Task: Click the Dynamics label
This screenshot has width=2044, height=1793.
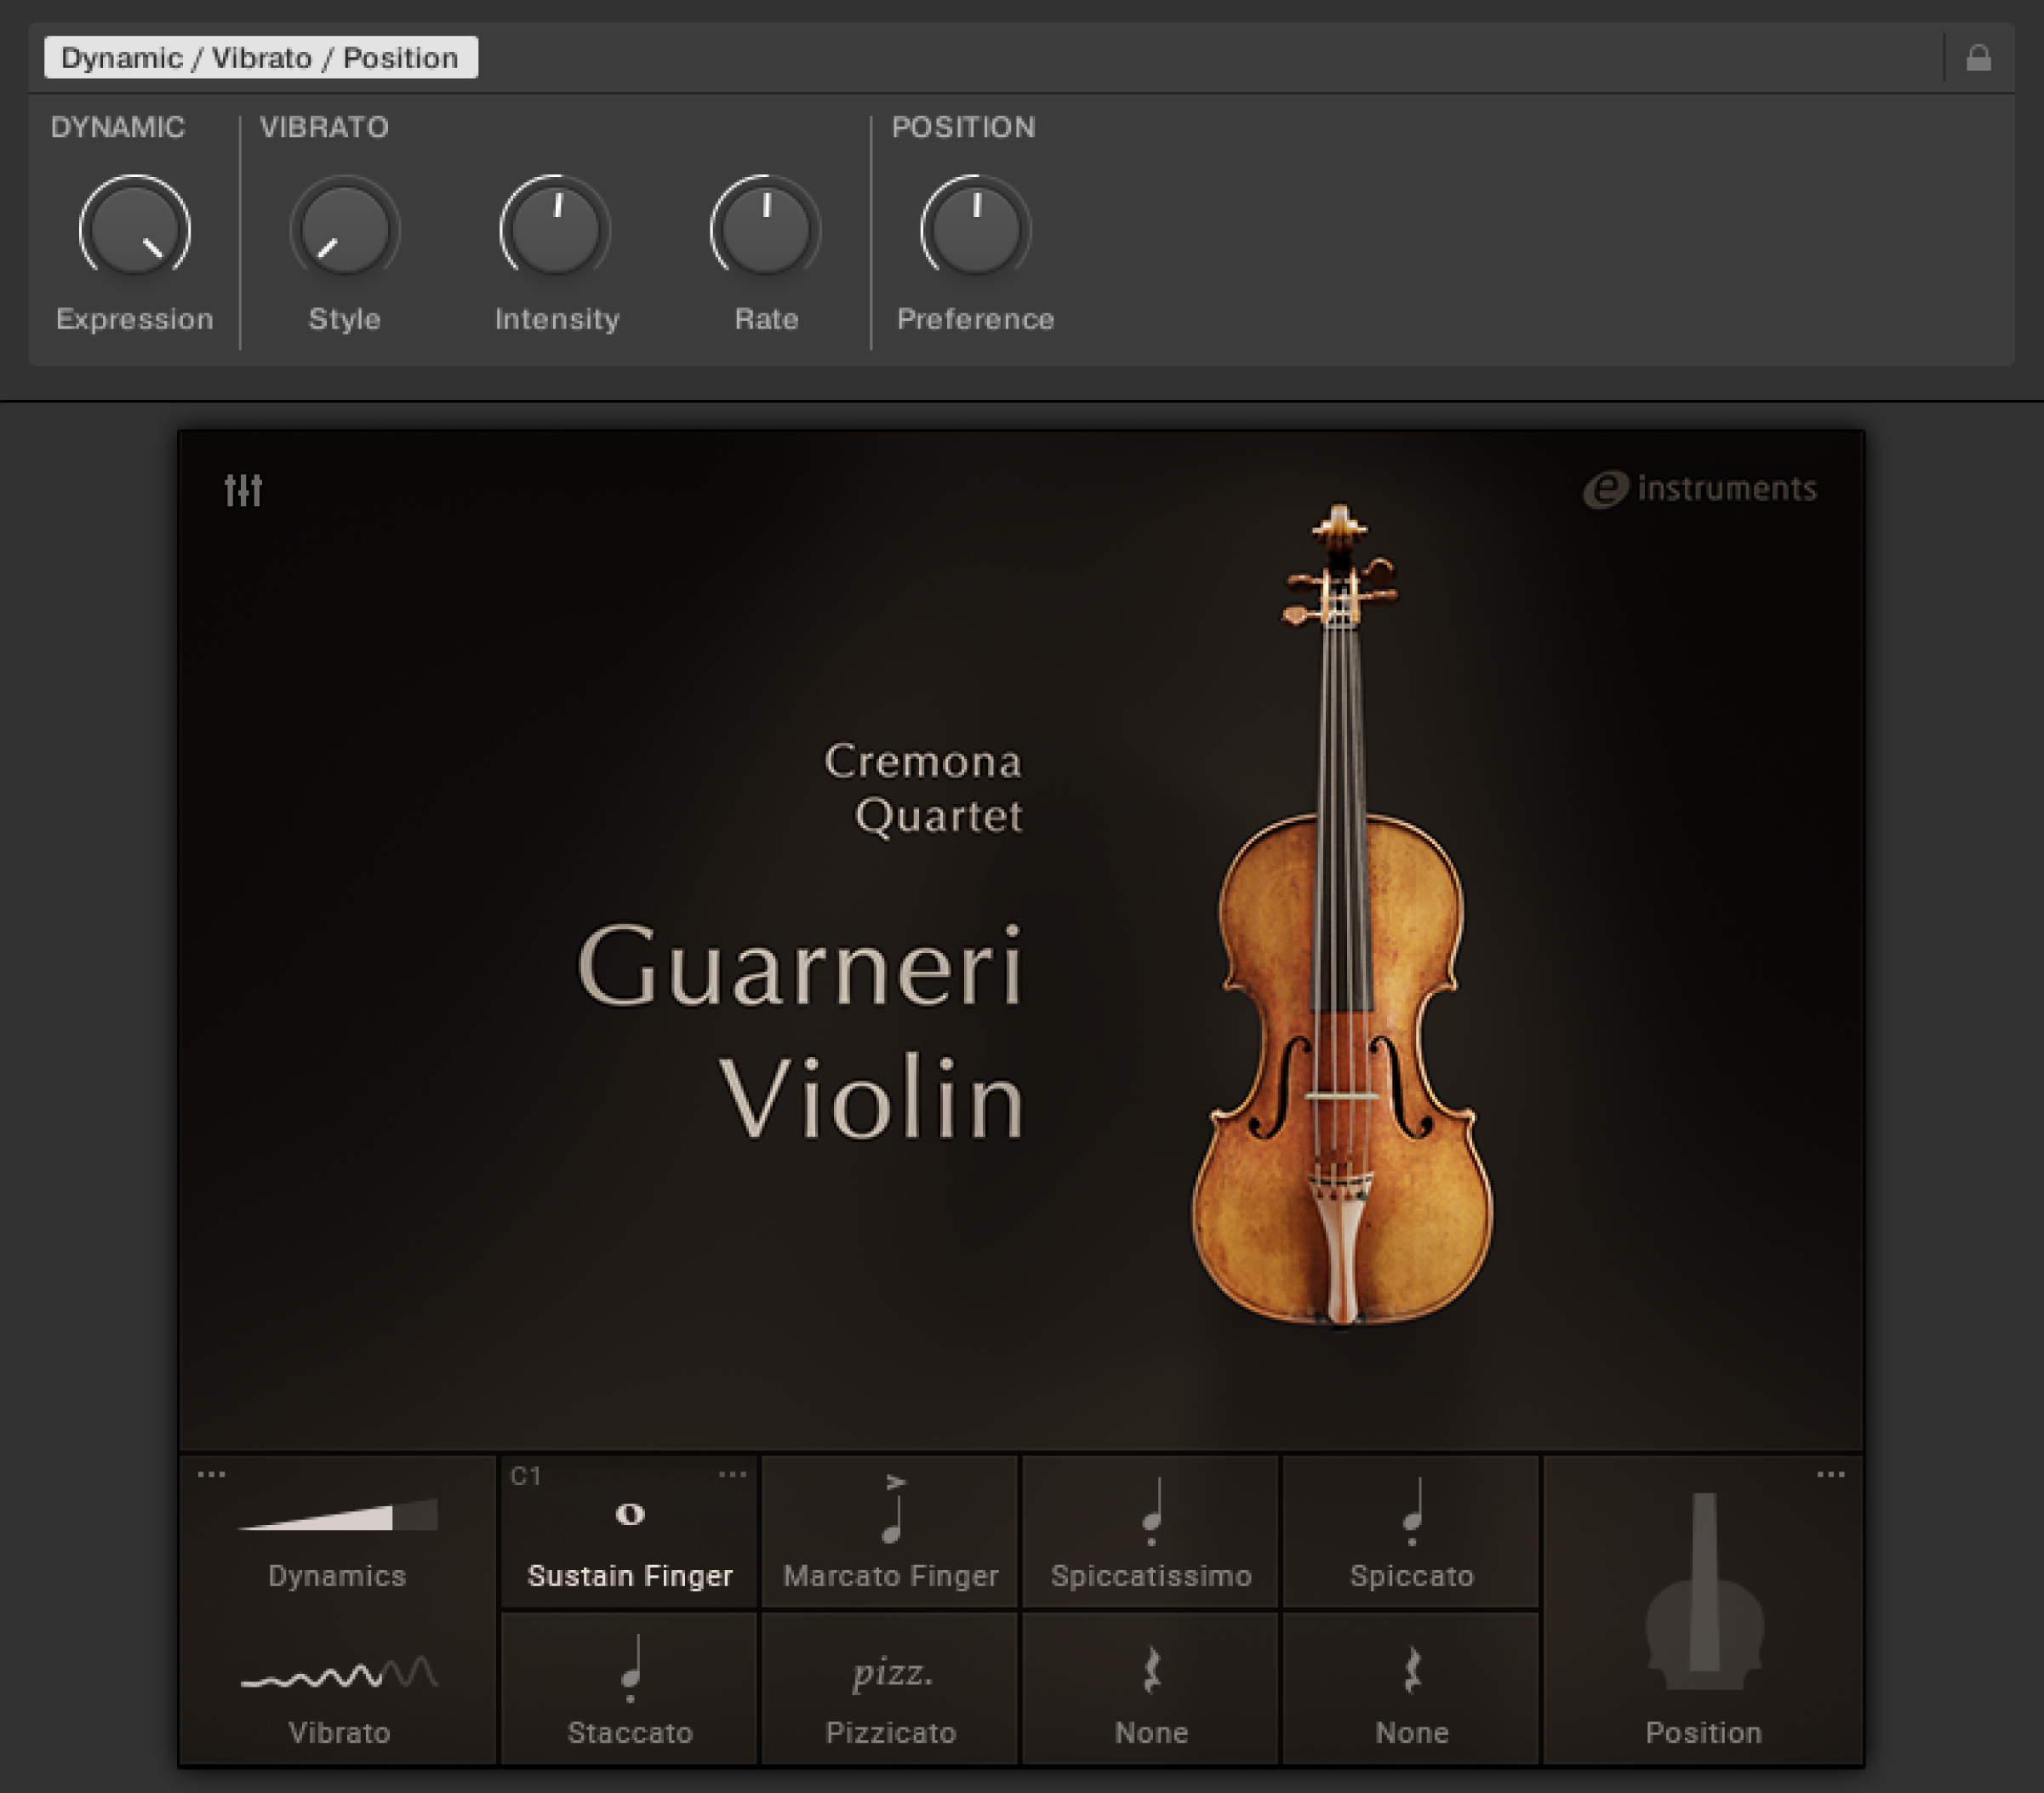Action: 337,1576
